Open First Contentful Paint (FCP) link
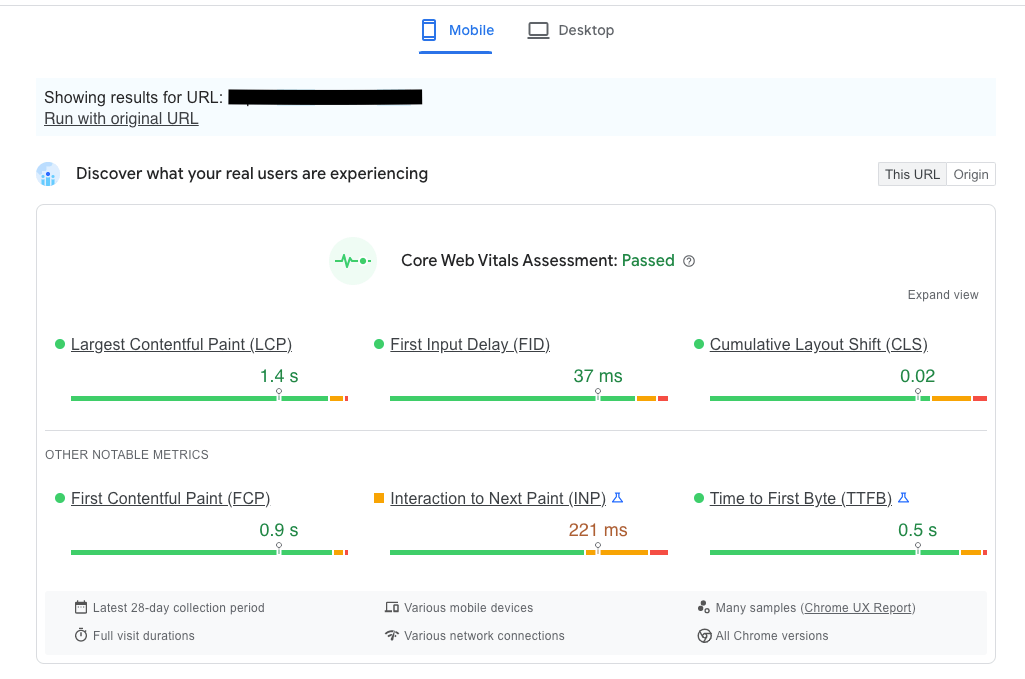Screen dimensions: 1025x679 pyautogui.click(x=171, y=499)
